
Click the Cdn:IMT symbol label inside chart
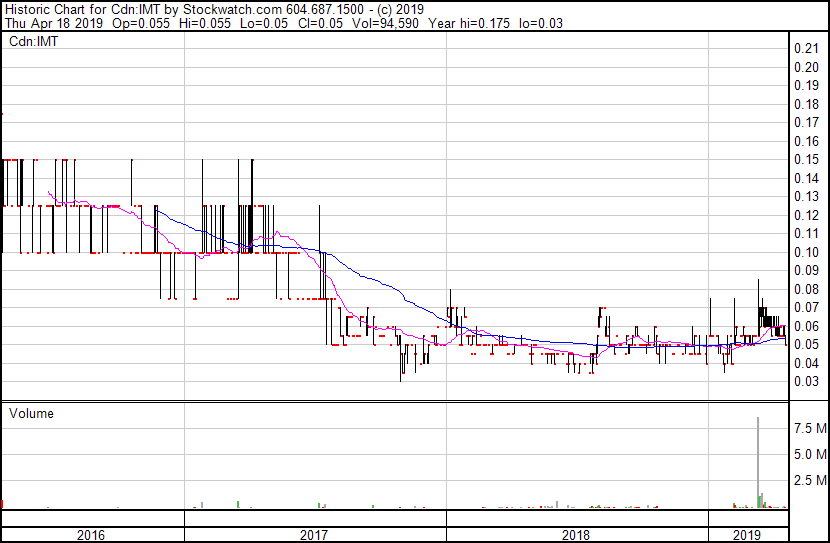pyautogui.click(x=32, y=42)
